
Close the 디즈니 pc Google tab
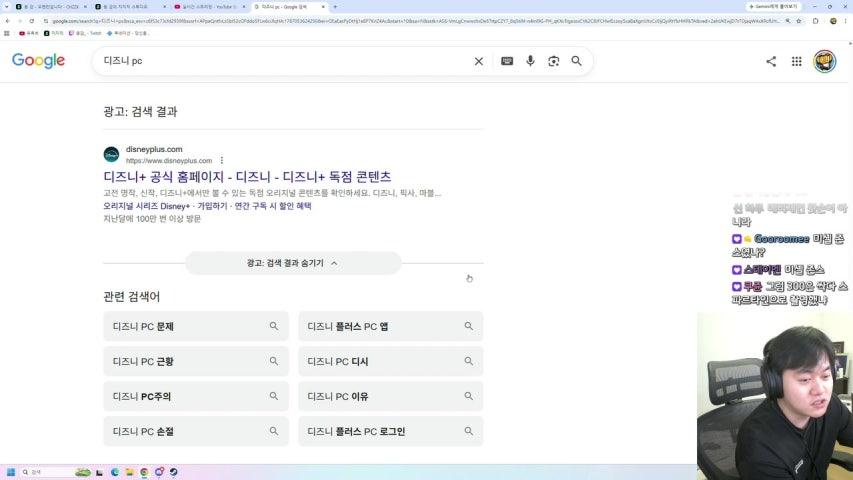323,7
